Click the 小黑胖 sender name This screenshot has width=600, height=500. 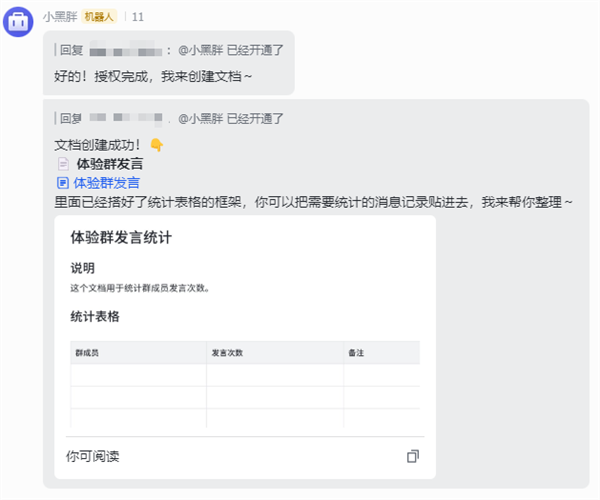[x=60, y=17]
